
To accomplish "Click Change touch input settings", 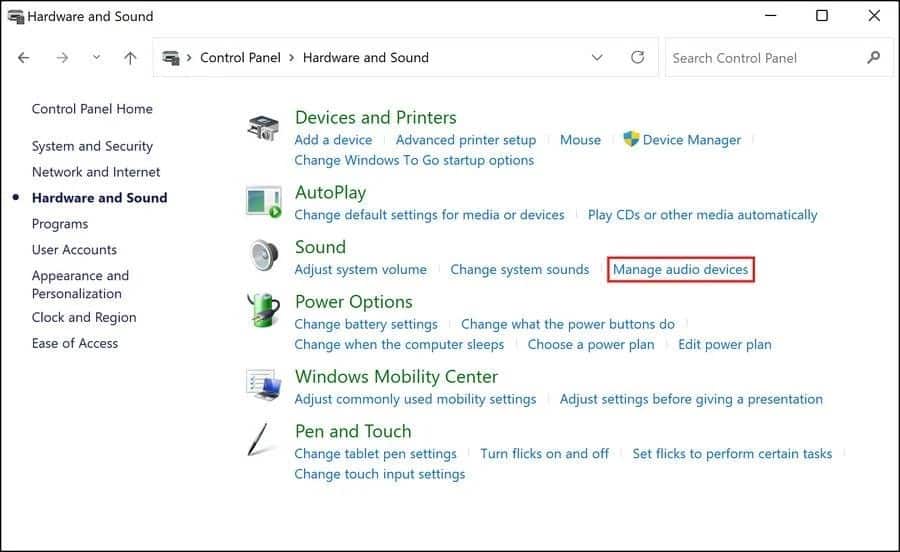I will pyautogui.click(x=379, y=474).
